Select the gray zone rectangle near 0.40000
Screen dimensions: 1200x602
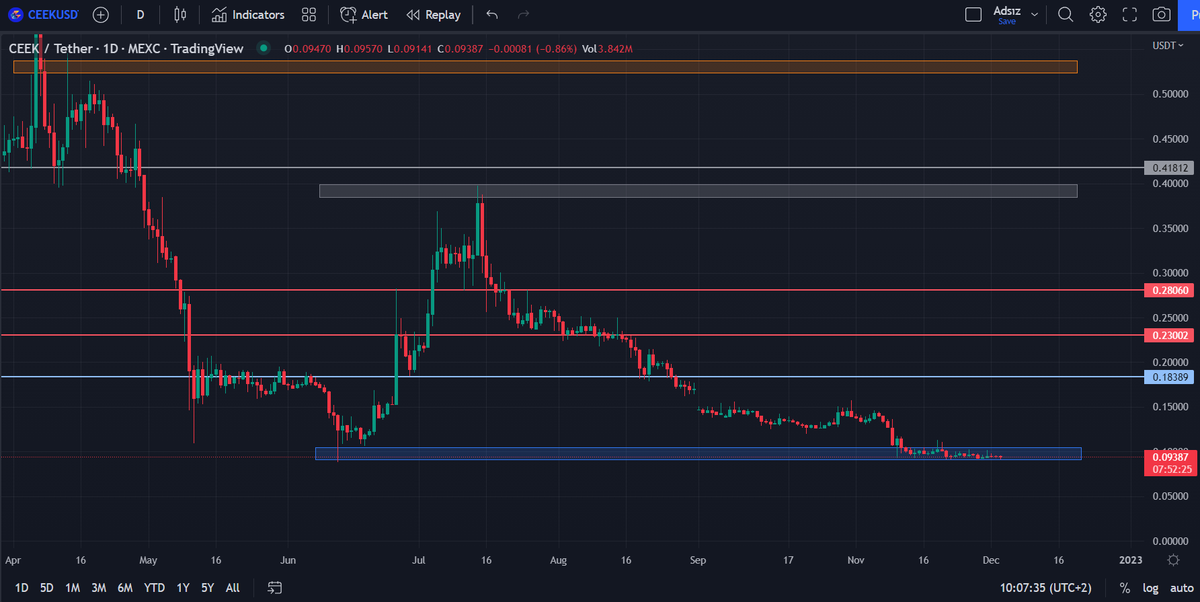pos(698,191)
